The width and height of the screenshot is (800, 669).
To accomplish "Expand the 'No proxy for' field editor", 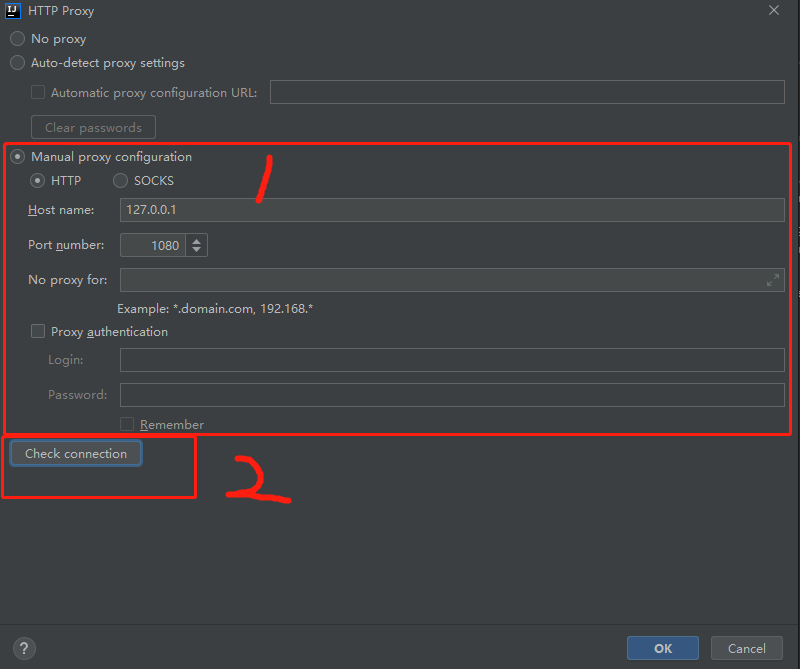I will click(x=772, y=280).
